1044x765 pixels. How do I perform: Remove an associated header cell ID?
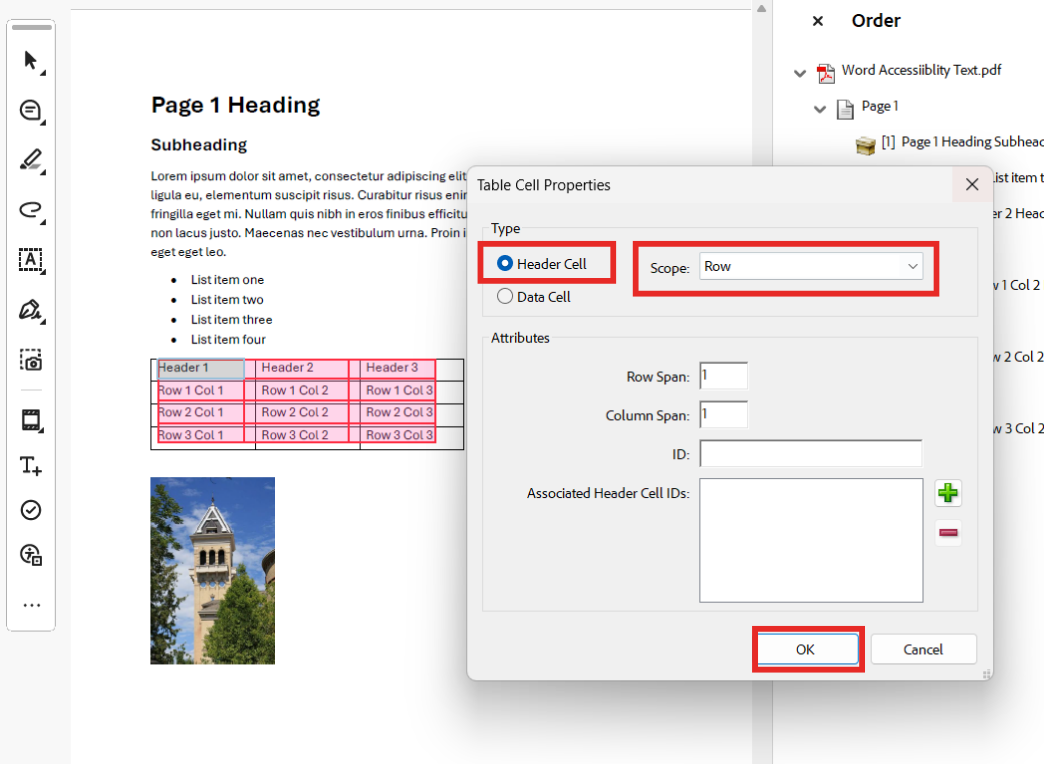(x=947, y=533)
